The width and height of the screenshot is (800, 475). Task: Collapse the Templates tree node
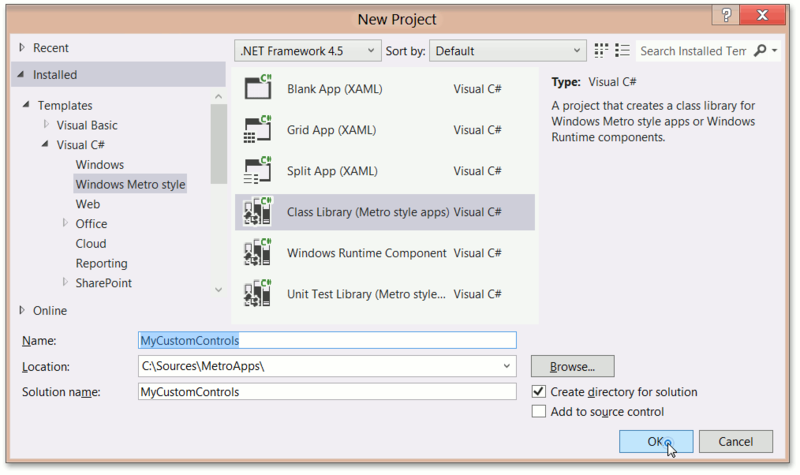pos(26,105)
